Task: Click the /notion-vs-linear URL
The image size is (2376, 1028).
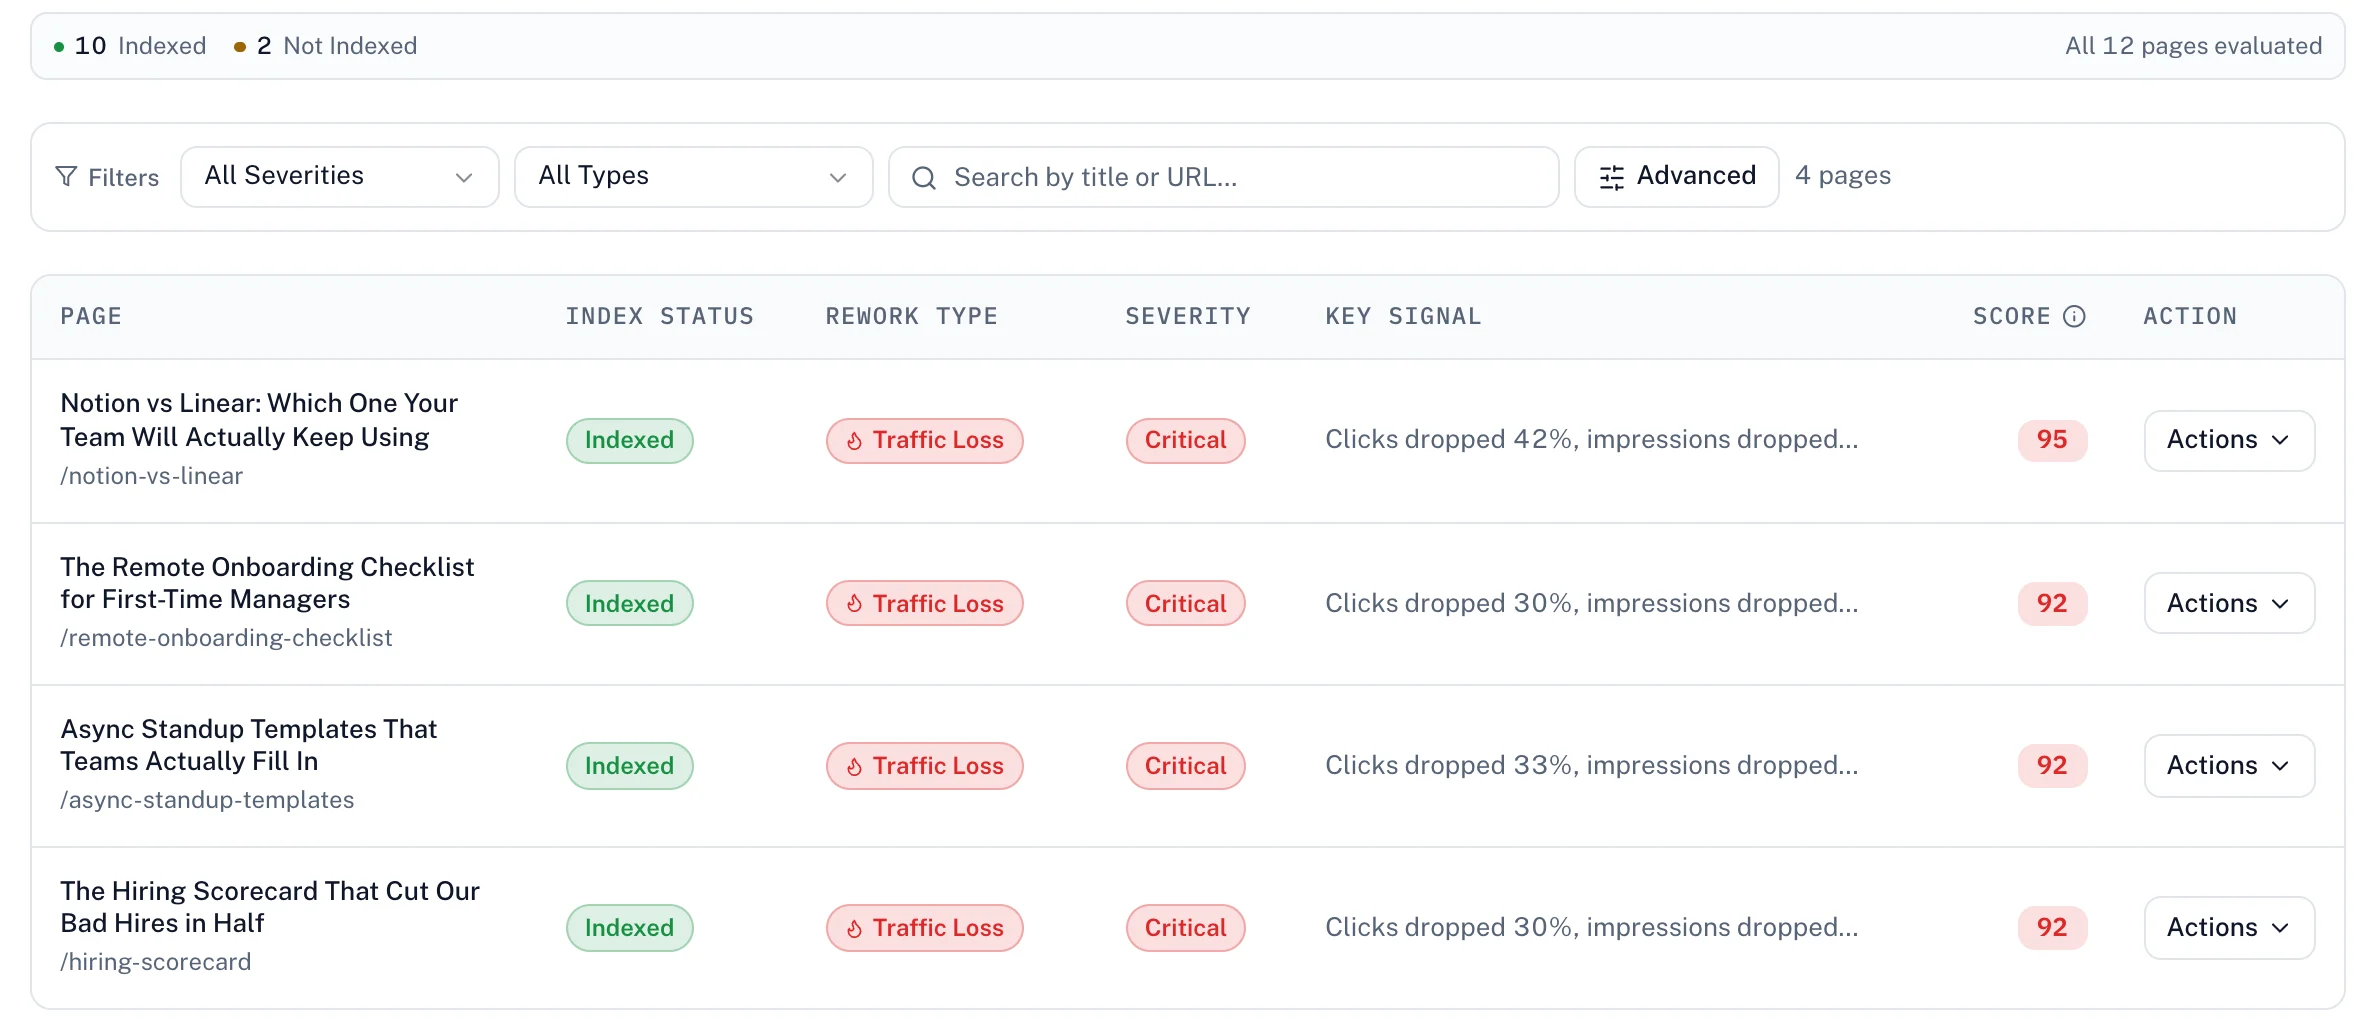Action: 151,476
